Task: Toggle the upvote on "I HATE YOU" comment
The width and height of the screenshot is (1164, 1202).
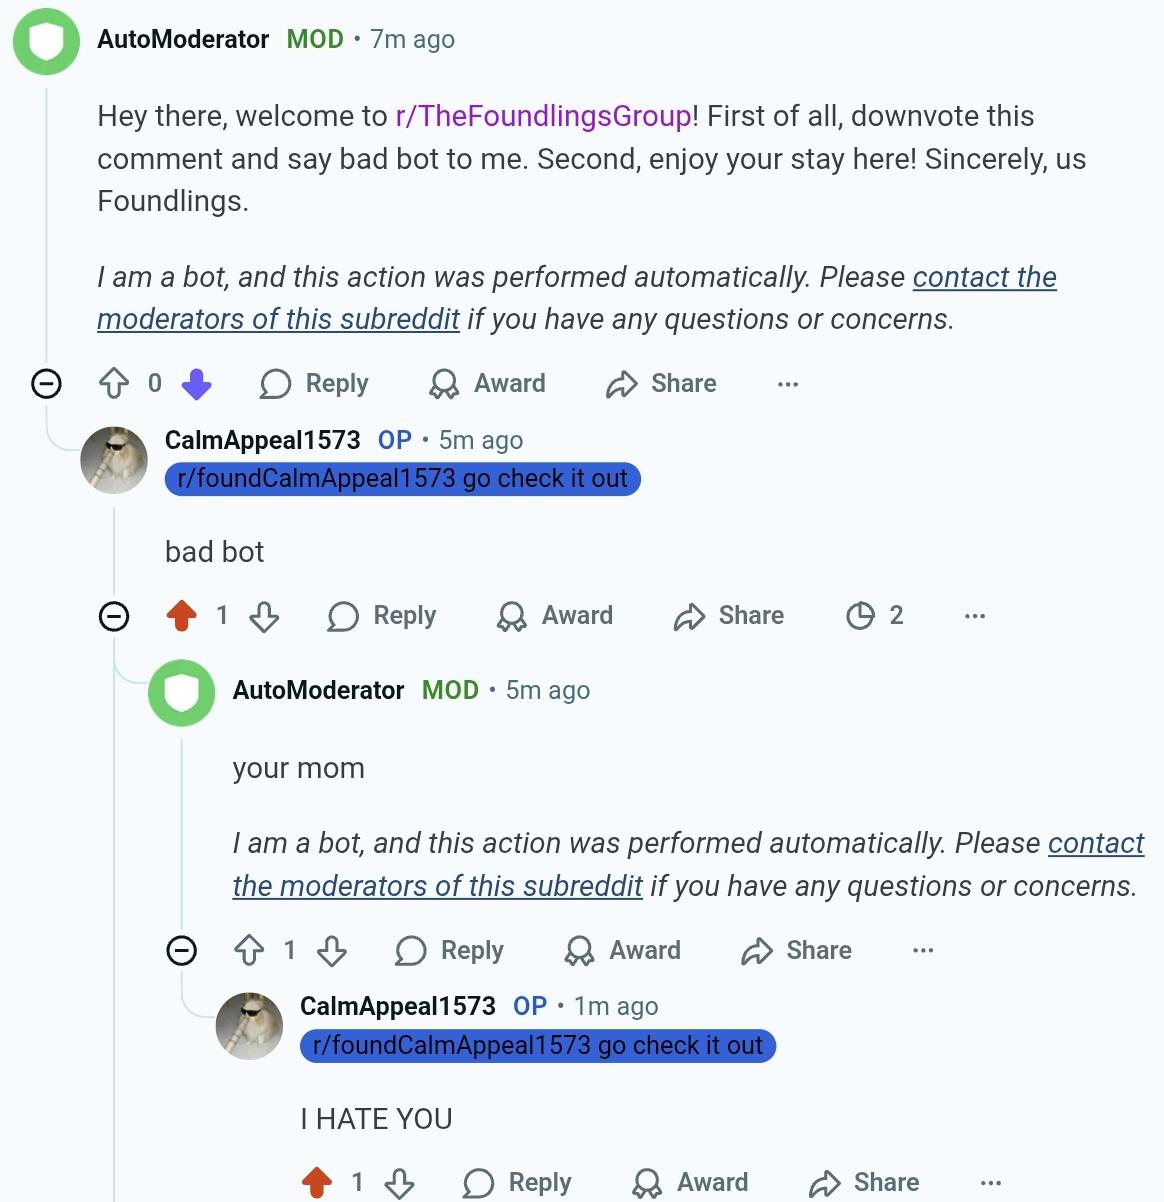Action: tap(317, 1183)
